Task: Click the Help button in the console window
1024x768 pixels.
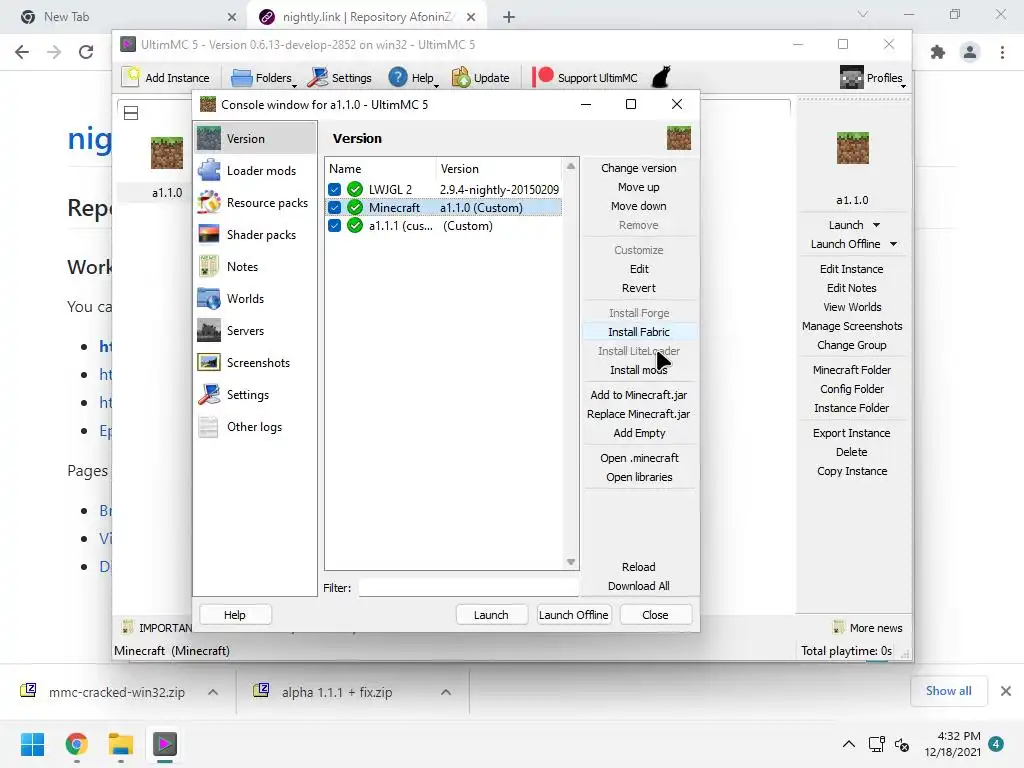Action: (234, 615)
